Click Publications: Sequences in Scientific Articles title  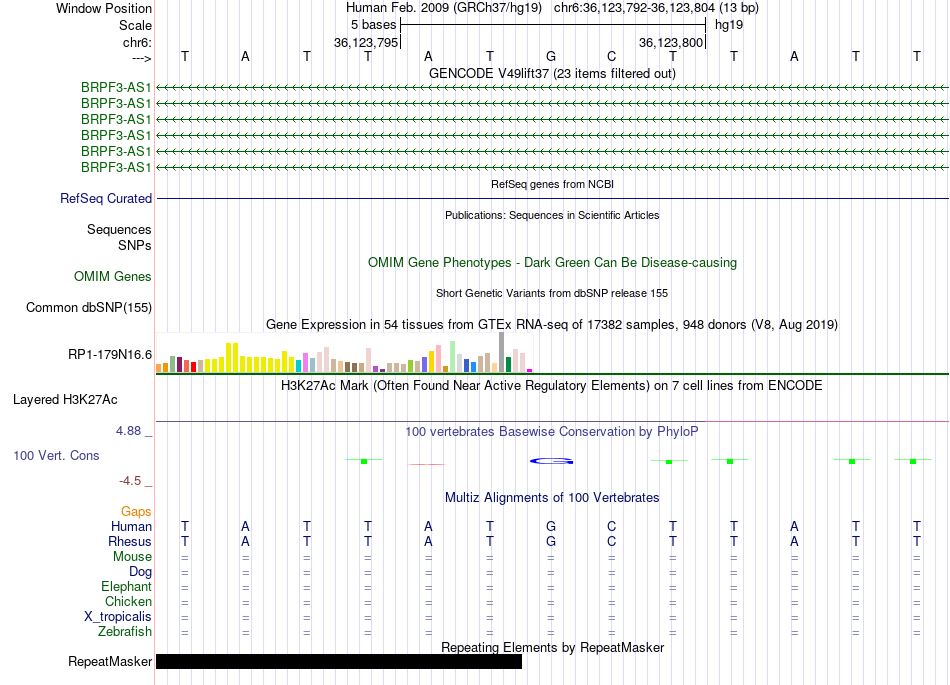(x=553, y=215)
